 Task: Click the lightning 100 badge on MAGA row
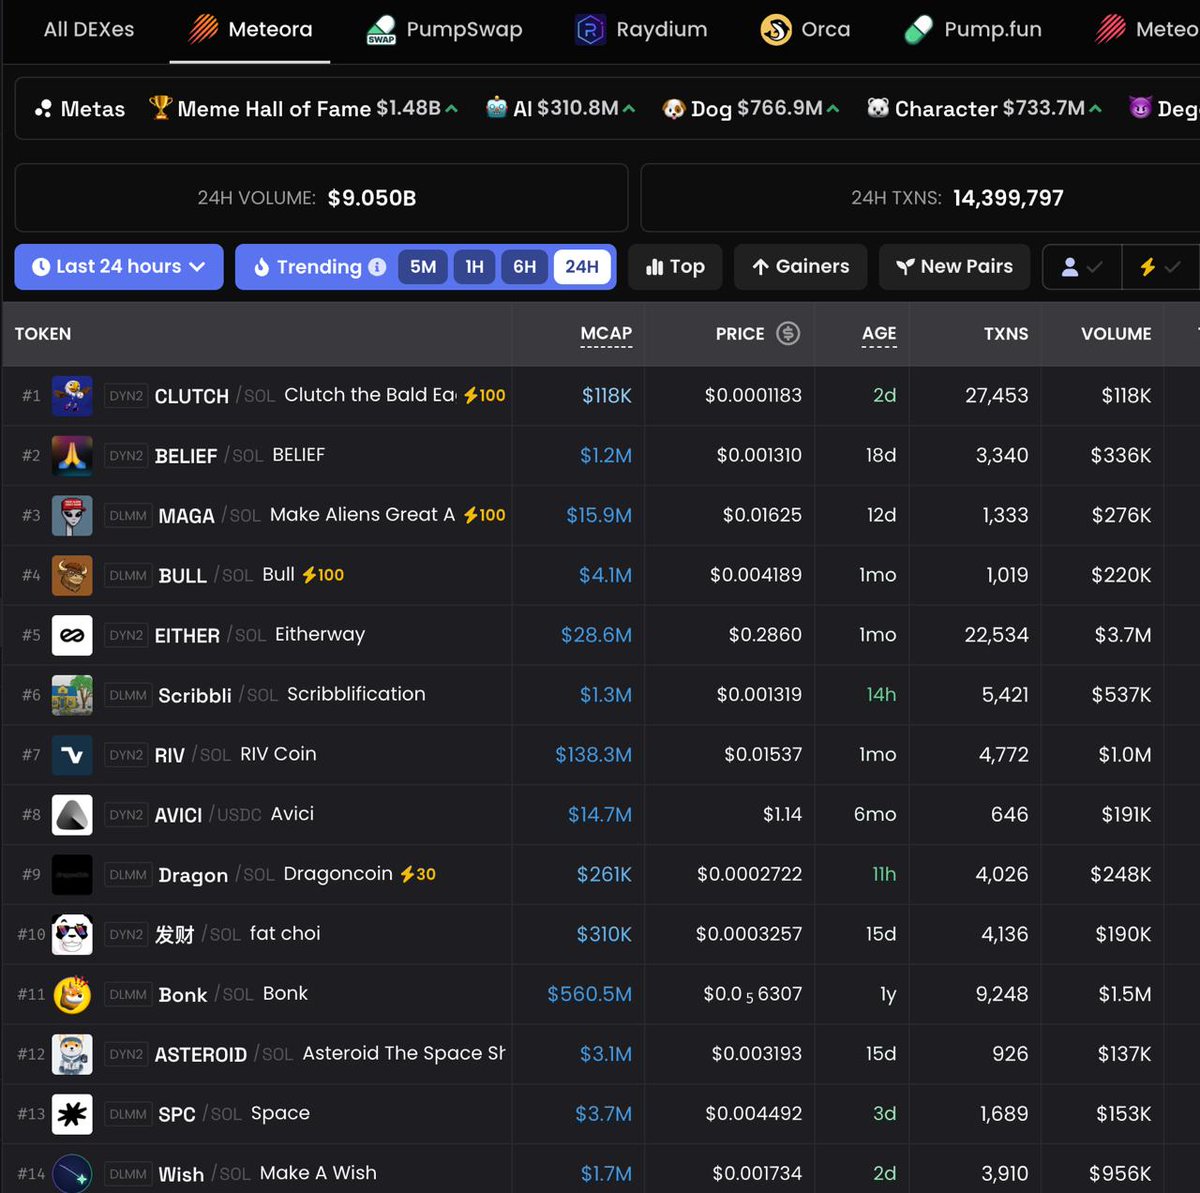click(485, 515)
